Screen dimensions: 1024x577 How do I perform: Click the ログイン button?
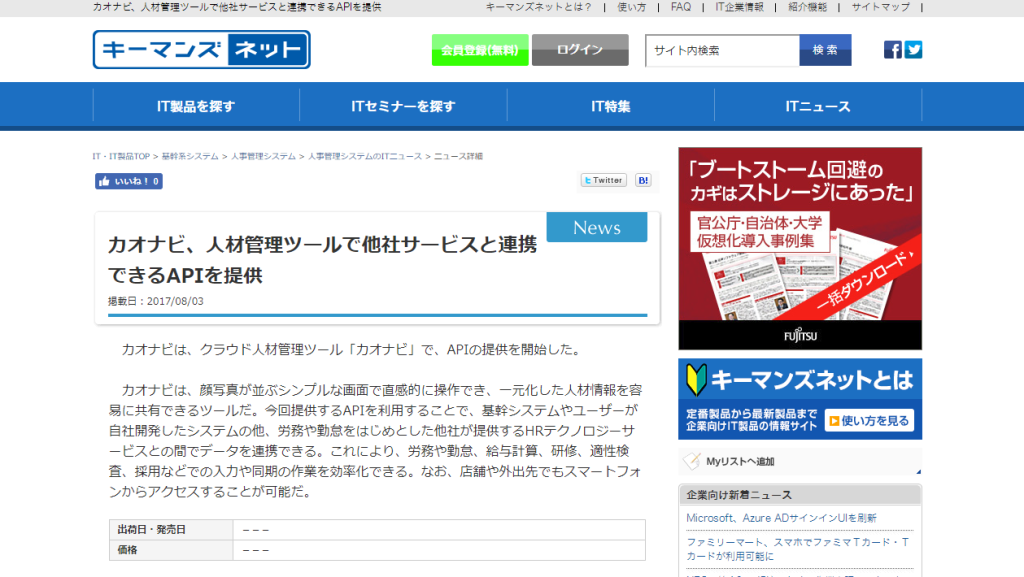click(580, 50)
